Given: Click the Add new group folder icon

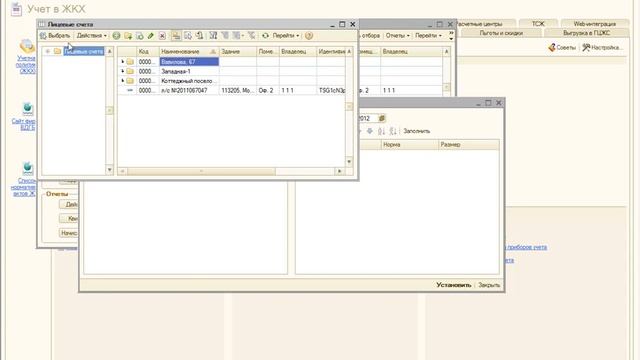Looking at the screenshot, I should coord(128,36).
